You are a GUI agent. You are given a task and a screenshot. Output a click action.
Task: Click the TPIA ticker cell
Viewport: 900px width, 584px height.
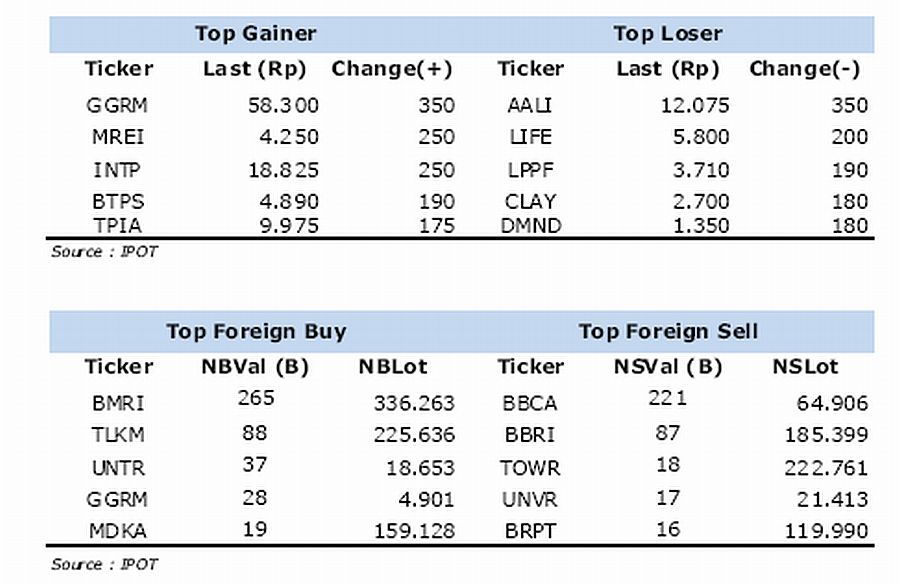pyautogui.click(x=118, y=226)
